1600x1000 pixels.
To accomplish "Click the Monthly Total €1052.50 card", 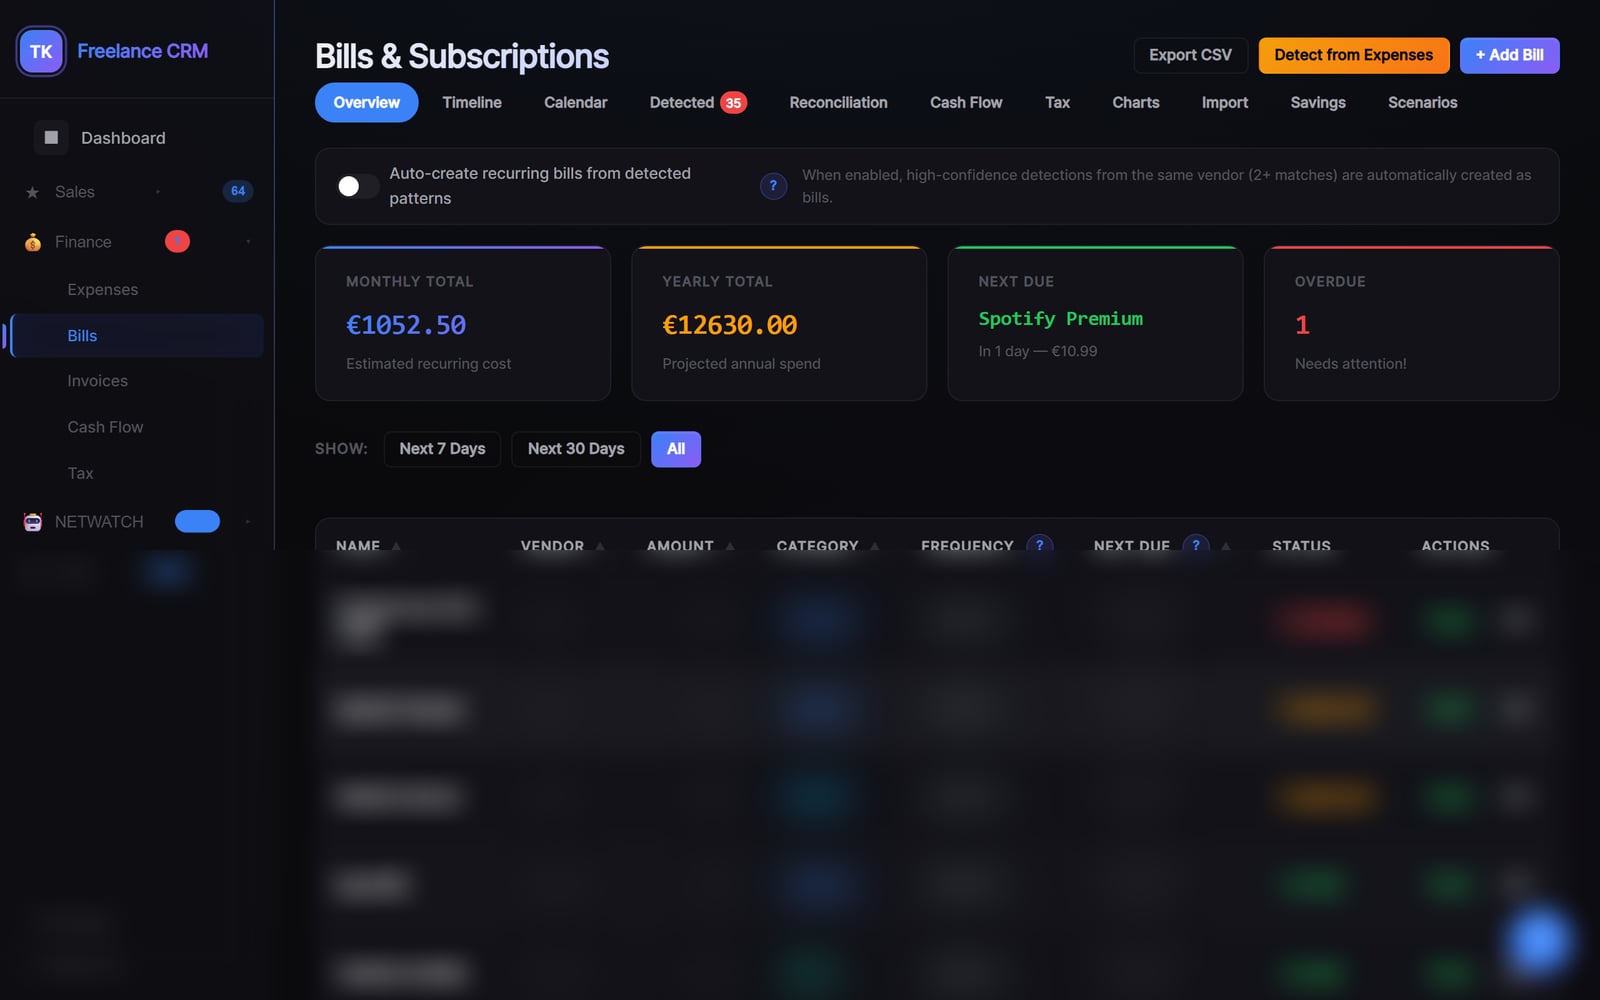I will coord(463,324).
